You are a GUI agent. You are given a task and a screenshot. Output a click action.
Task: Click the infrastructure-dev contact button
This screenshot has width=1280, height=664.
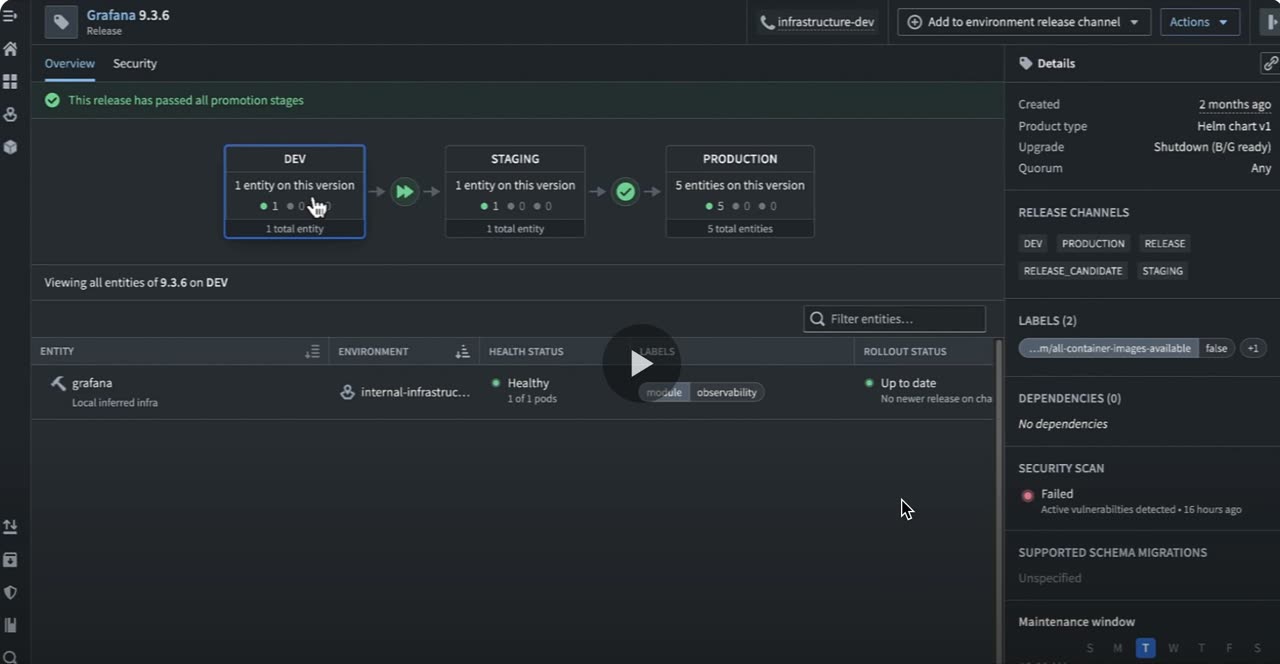[x=817, y=22]
